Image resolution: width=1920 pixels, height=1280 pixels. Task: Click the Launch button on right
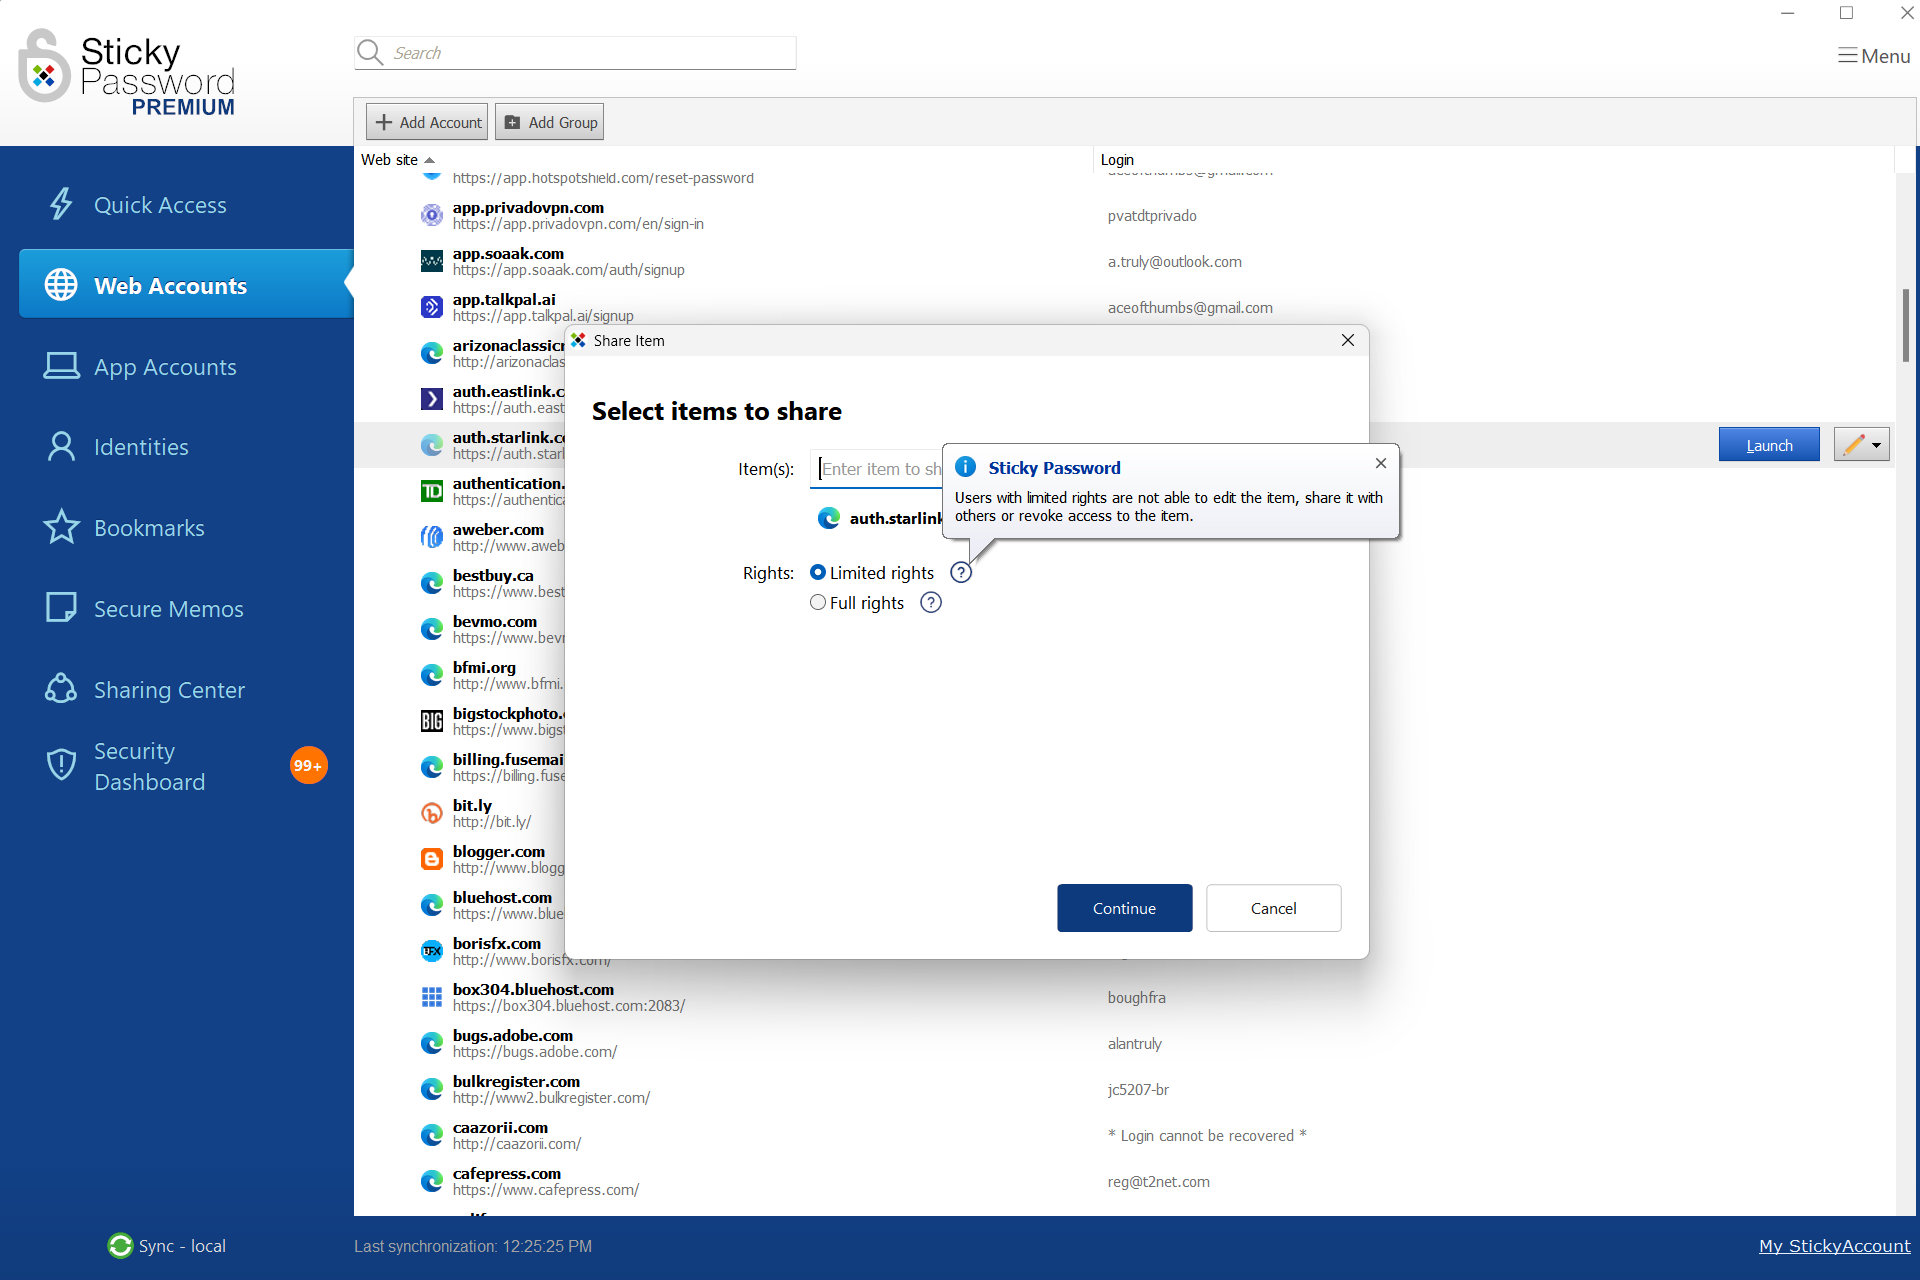click(1767, 444)
